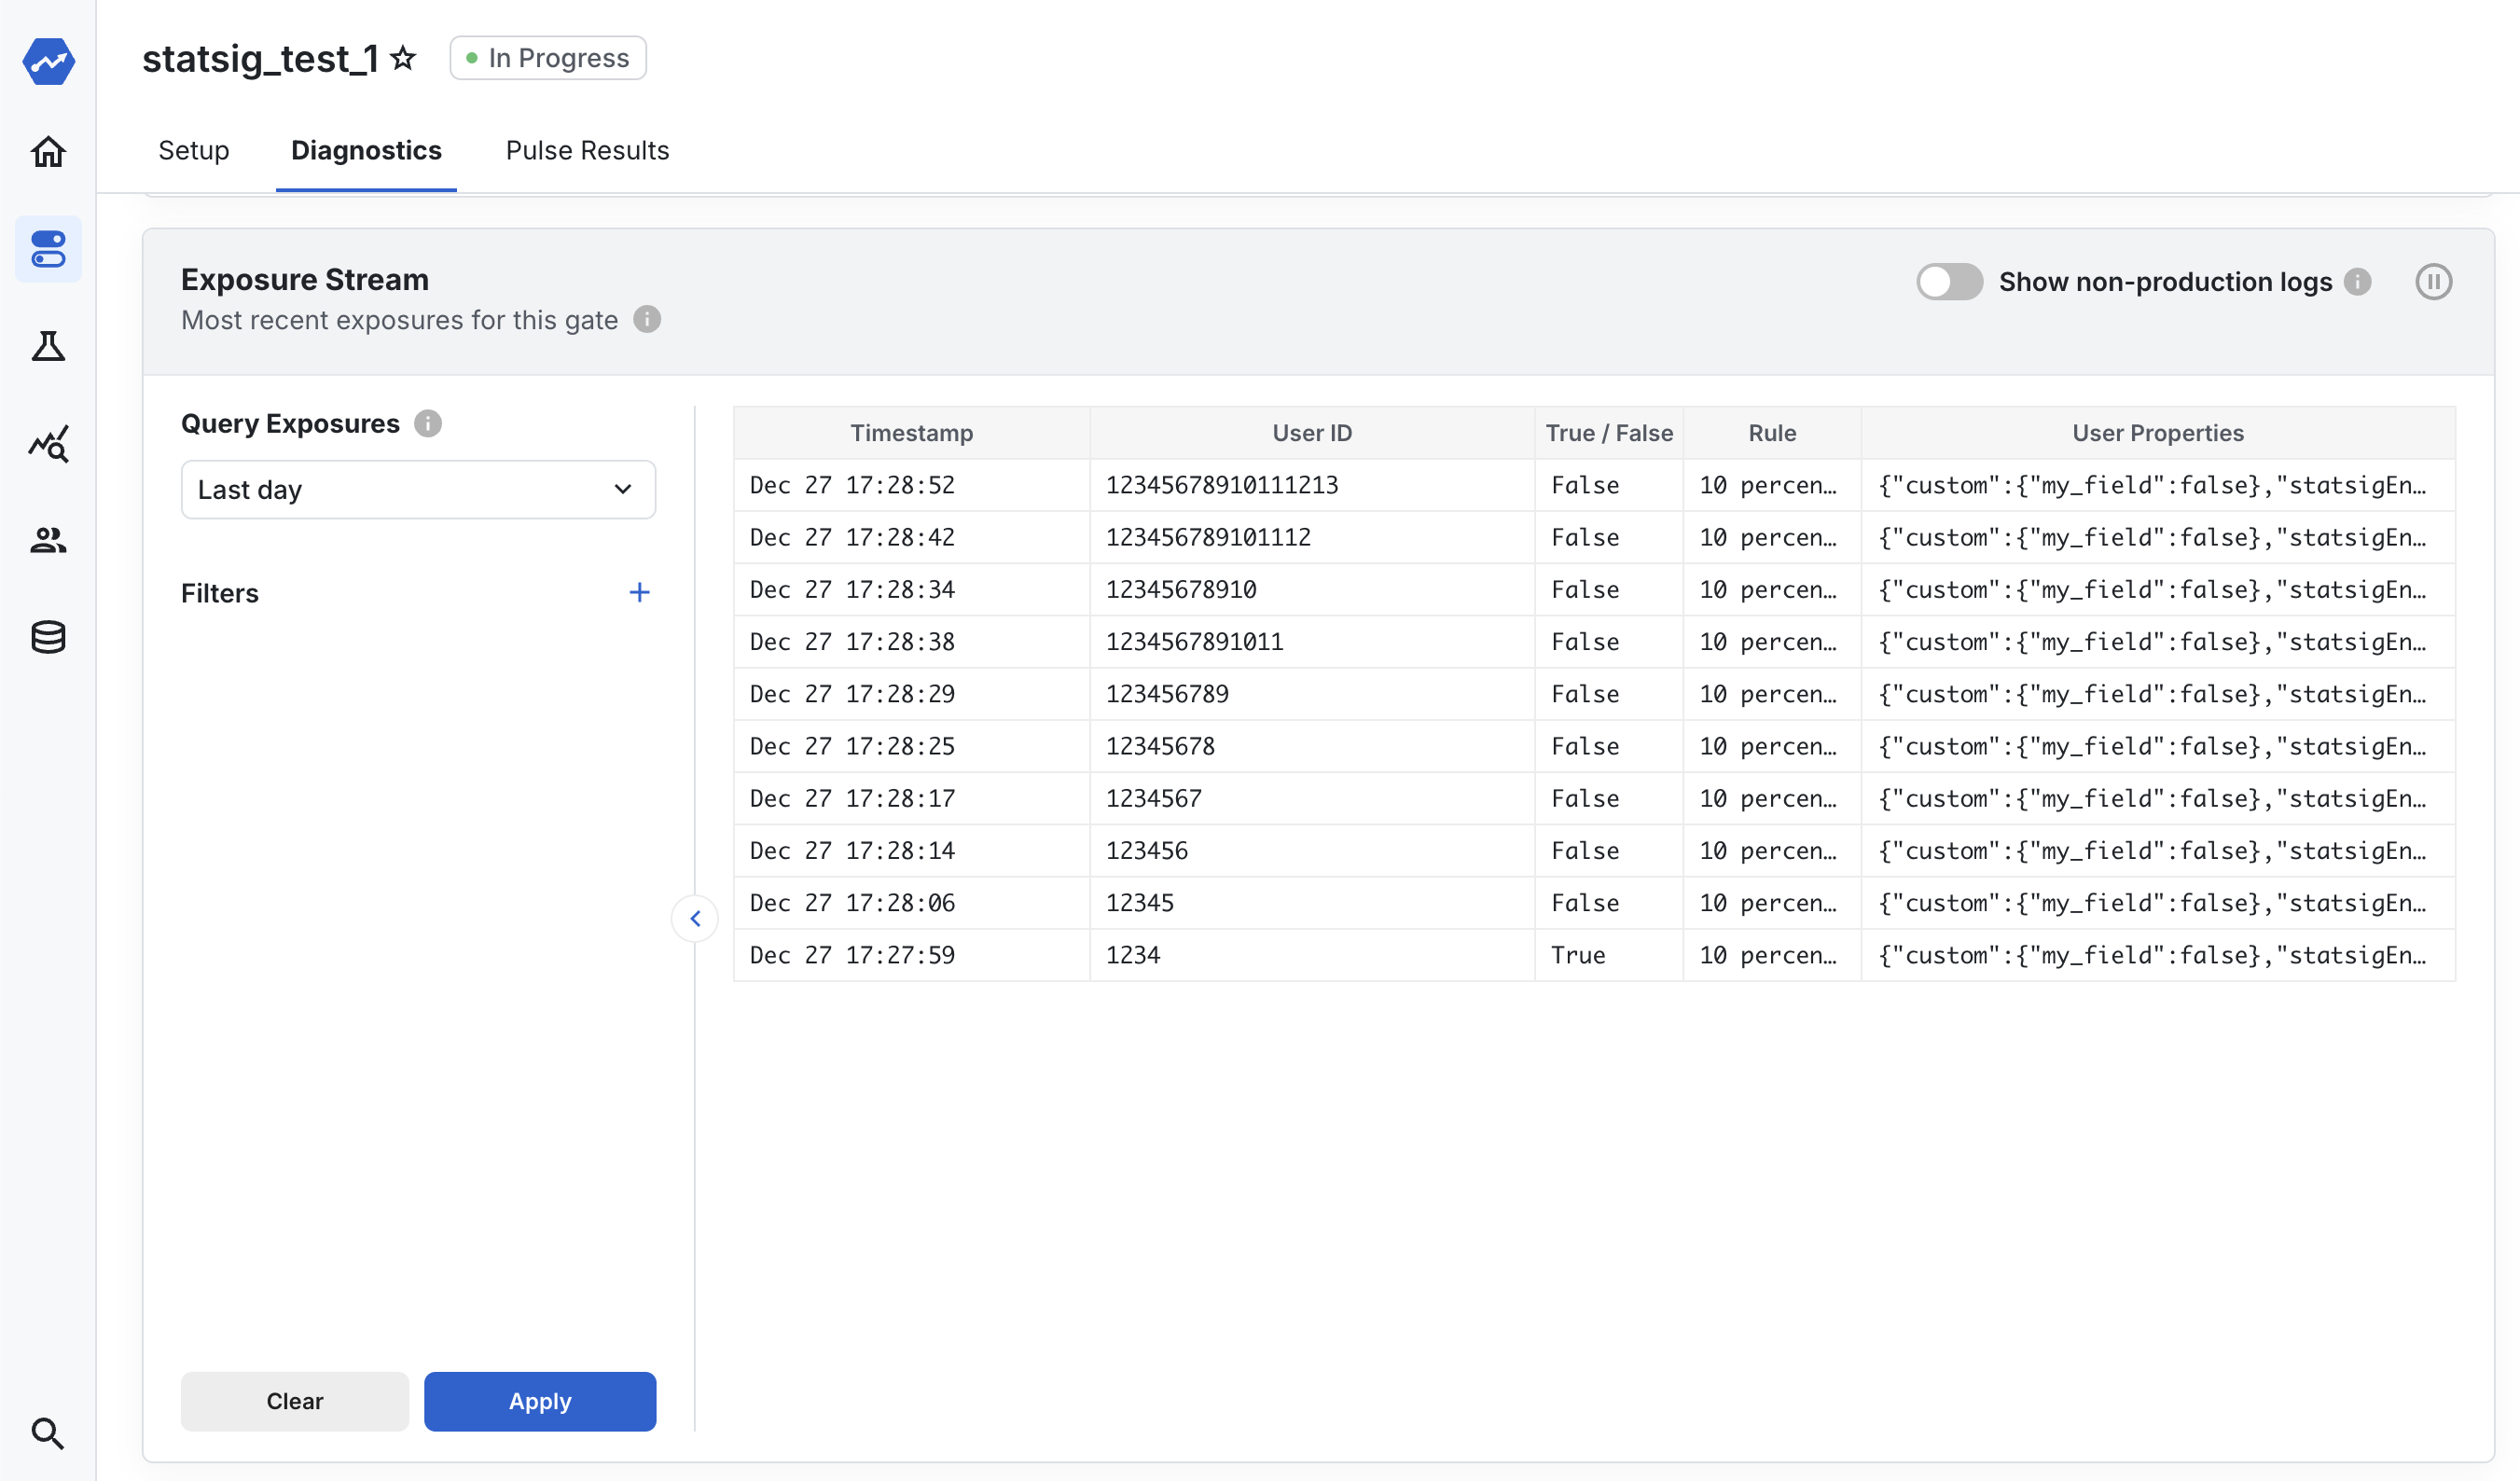Click the experiments beaker icon in sidebar
Screen dimensions: 2520x1481
click(x=48, y=346)
